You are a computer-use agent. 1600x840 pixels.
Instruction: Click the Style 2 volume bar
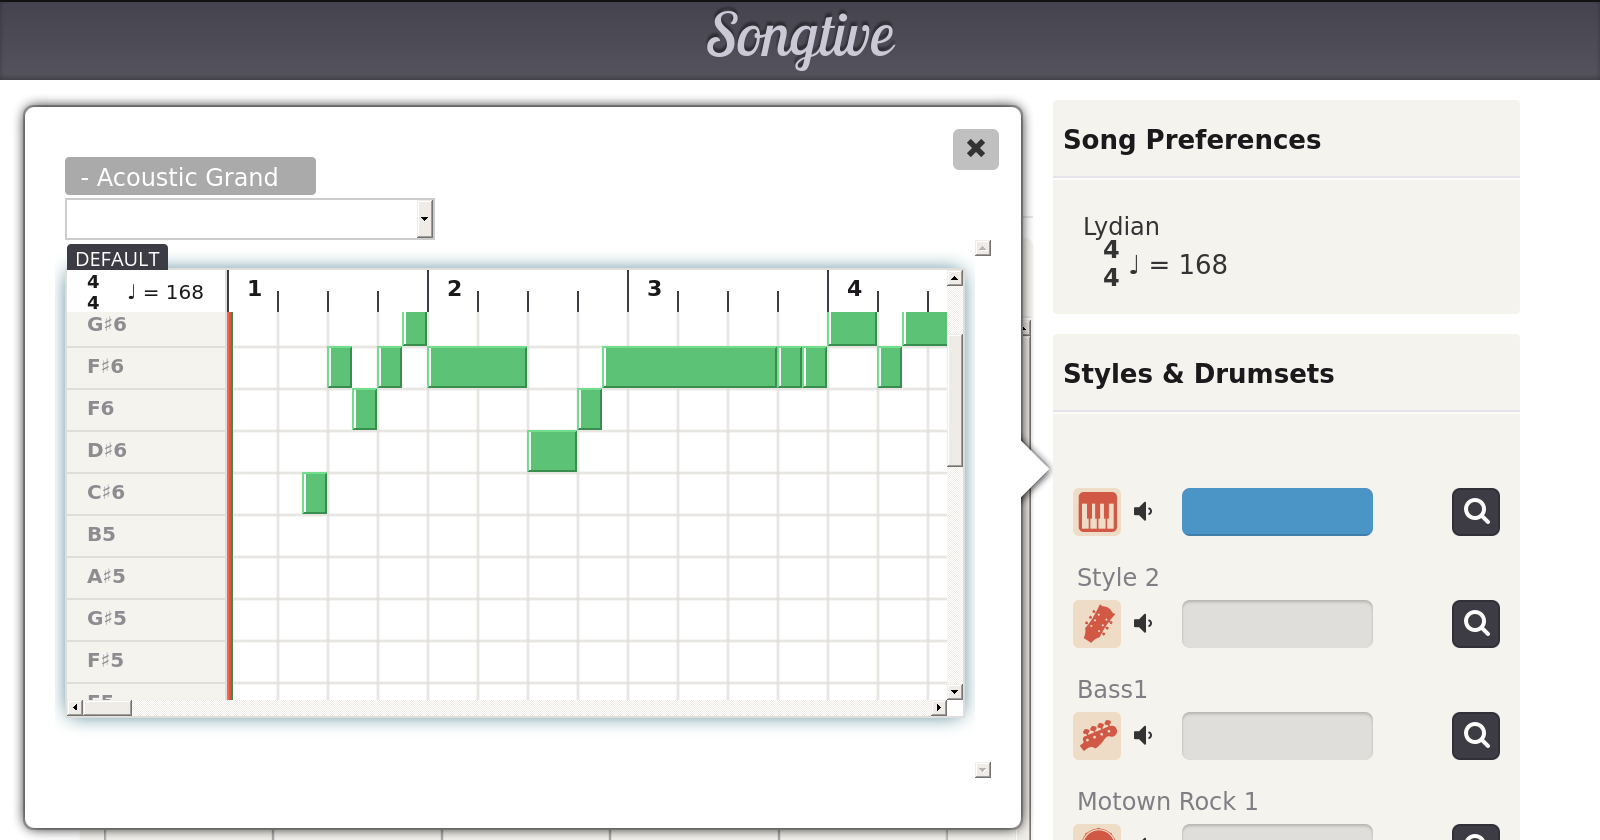pyautogui.click(x=1277, y=624)
